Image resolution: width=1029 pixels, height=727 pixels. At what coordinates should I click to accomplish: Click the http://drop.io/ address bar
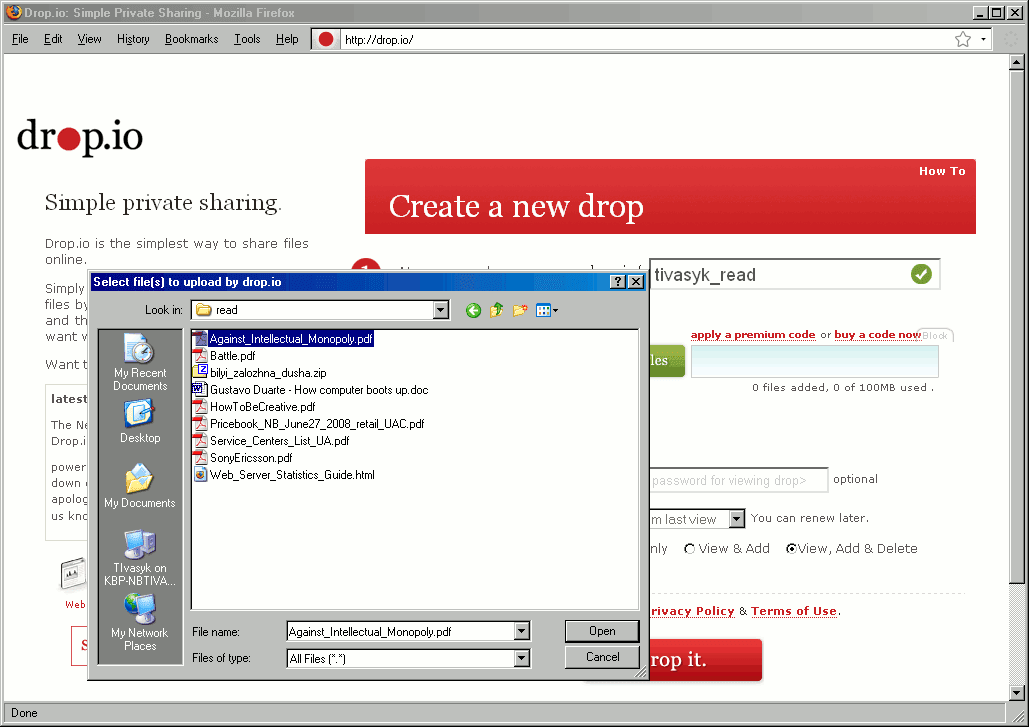click(646, 39)
